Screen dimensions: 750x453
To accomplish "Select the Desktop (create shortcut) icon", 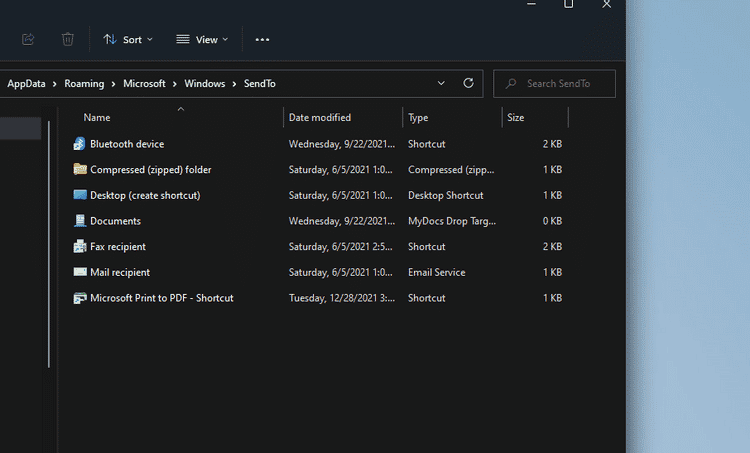I will point(80,195).
